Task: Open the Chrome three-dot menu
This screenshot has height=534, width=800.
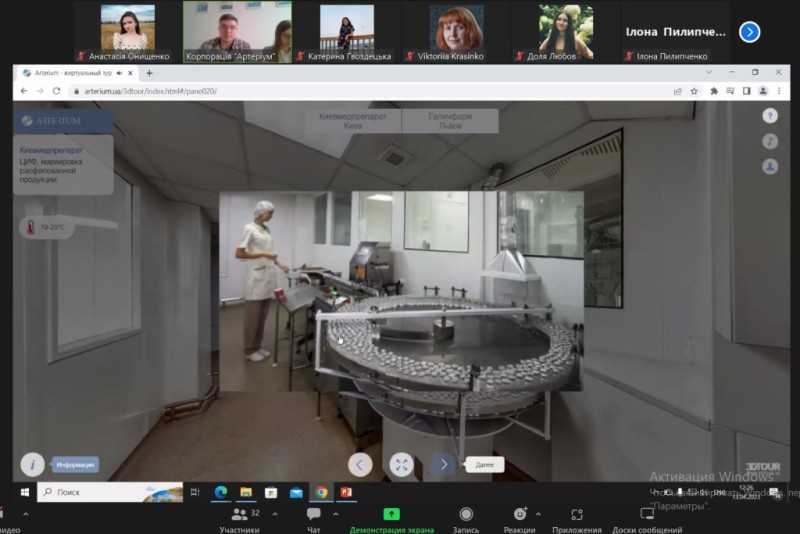Action: (x=779, y=91)
